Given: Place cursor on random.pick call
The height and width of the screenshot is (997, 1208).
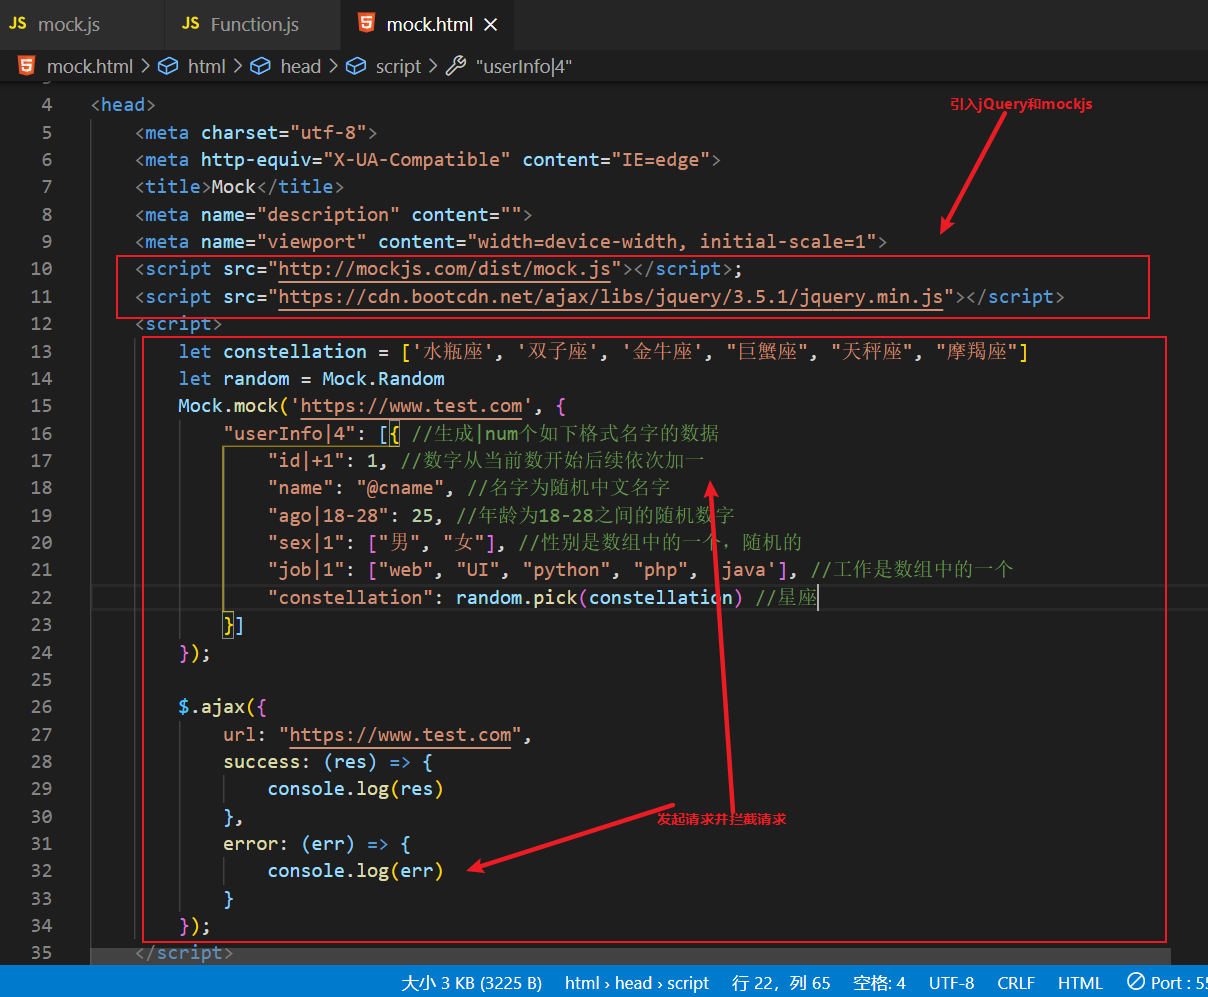Looking at the screenshot, I should pos(517,598).
